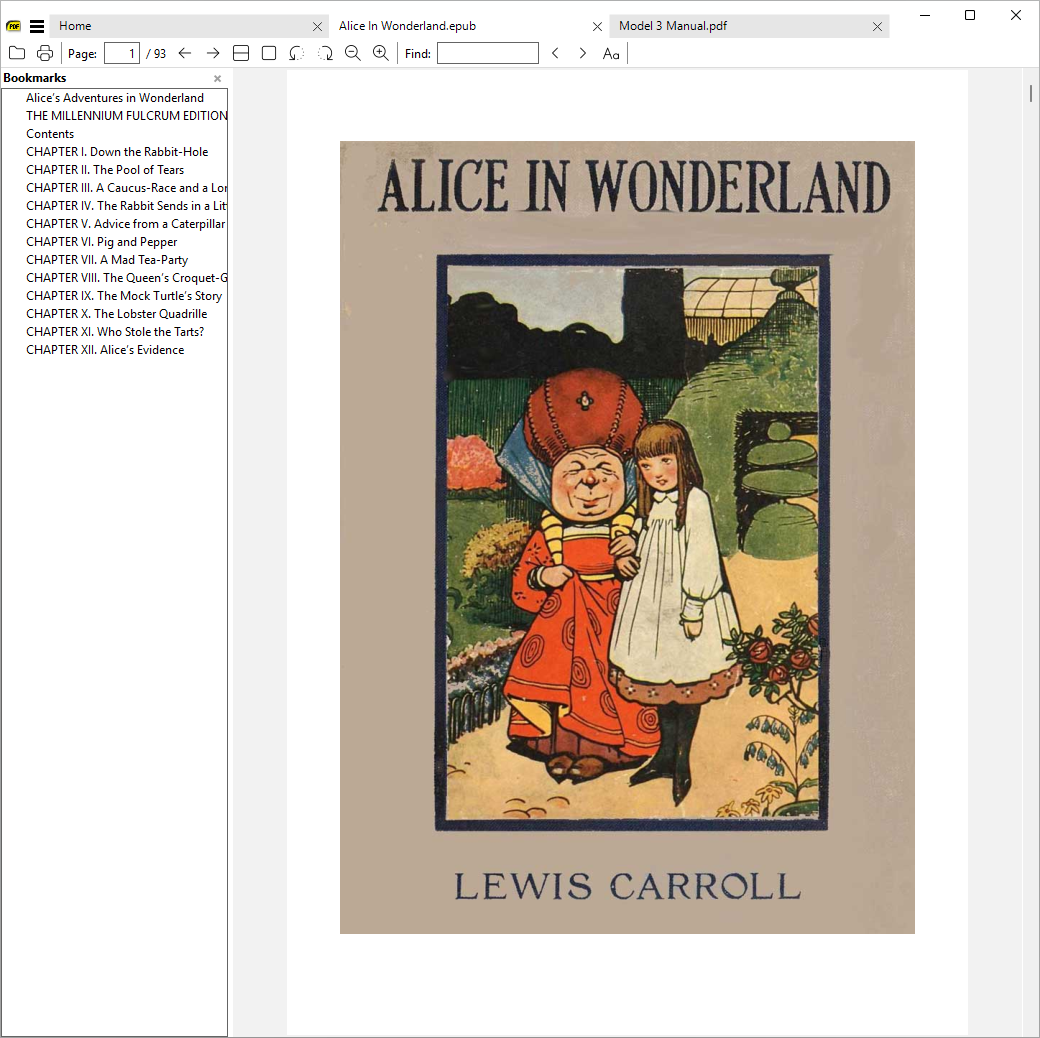Screen dimensions: 1040x1038
Task: Select the Fit Single Page view icon
Action: point(269,53)
